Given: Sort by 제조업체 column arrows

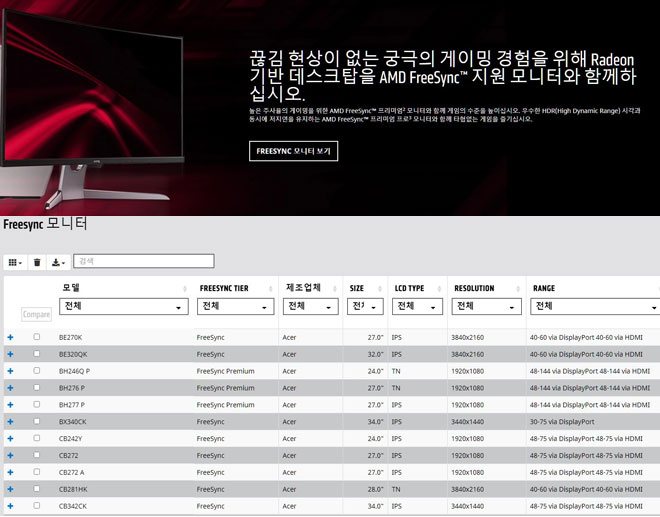Looking at the screenshot, I should (335, 288).
